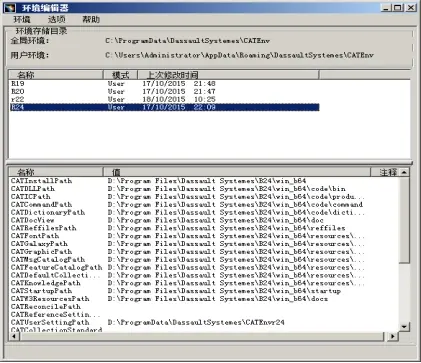
Task: Click the 21:48 modification time of B19
Action: 205,83
